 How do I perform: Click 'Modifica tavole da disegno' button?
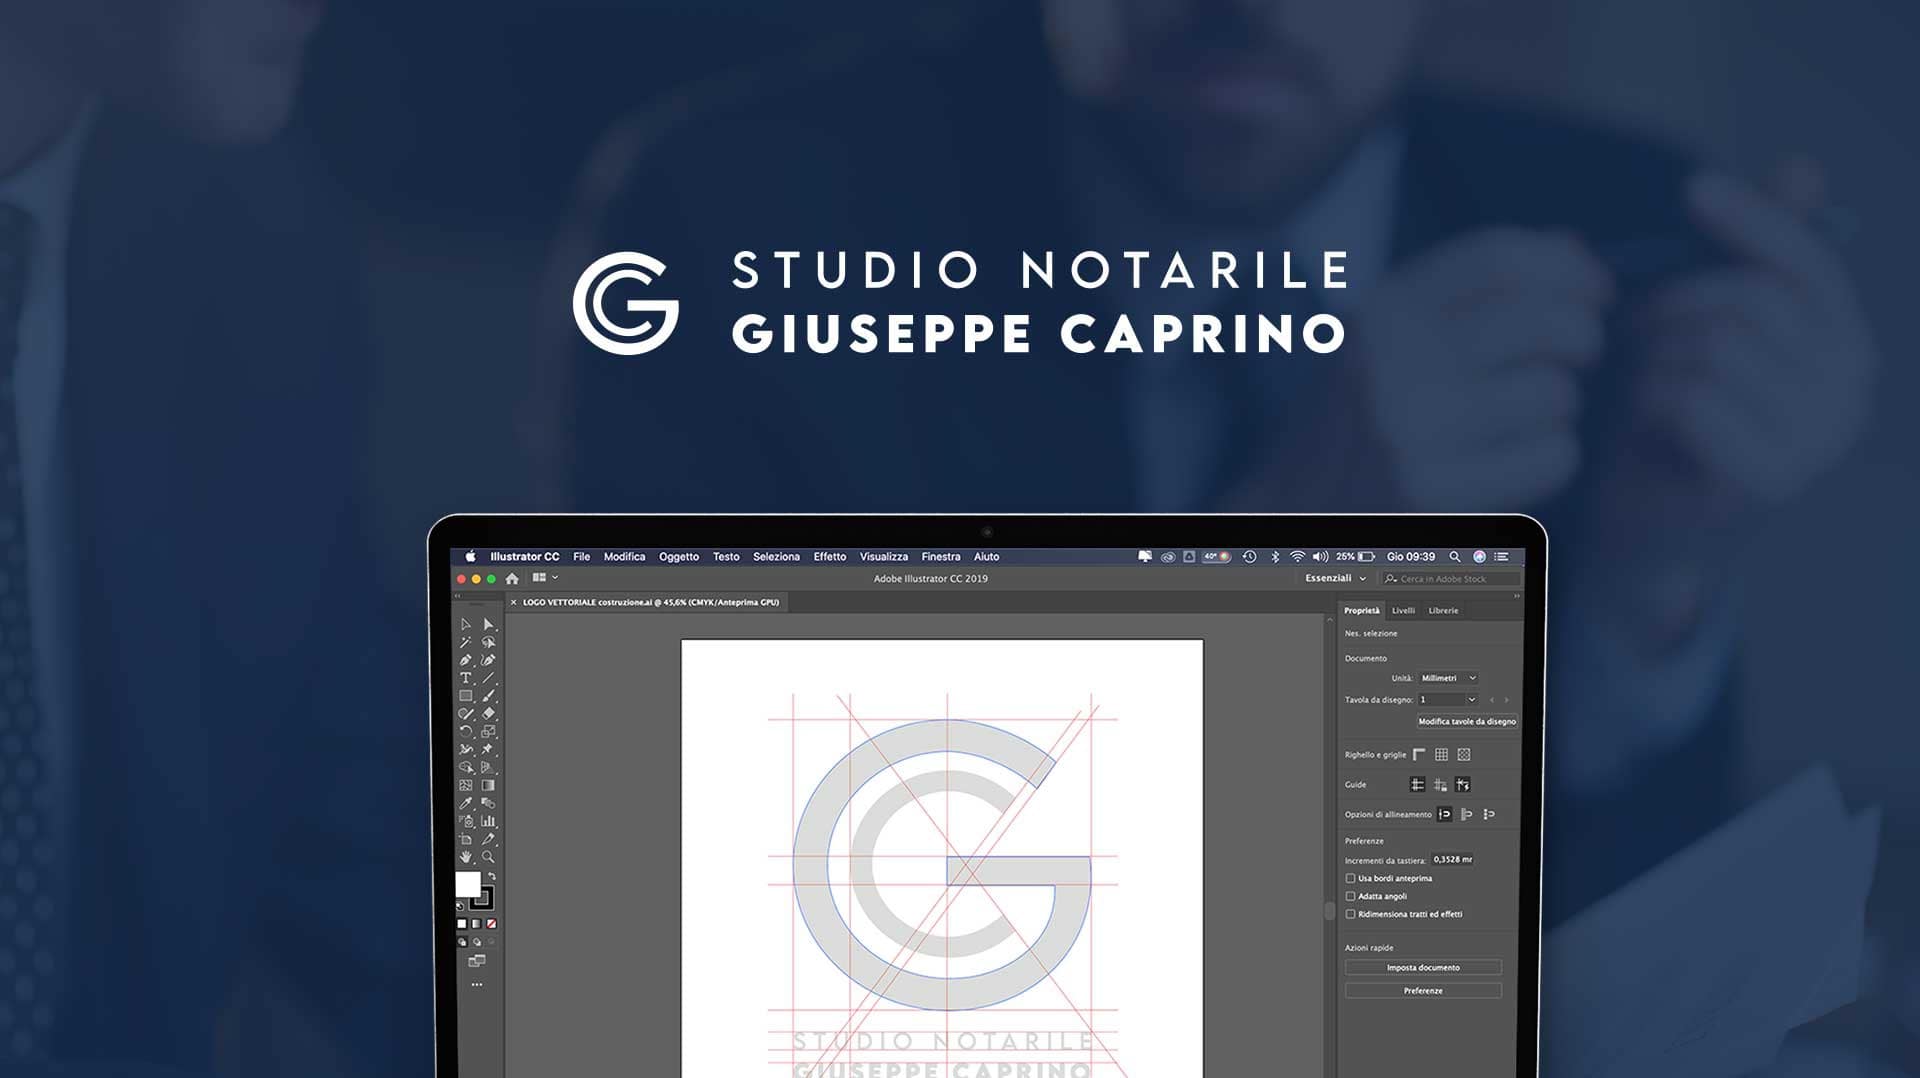click(x=1467, y=721)
